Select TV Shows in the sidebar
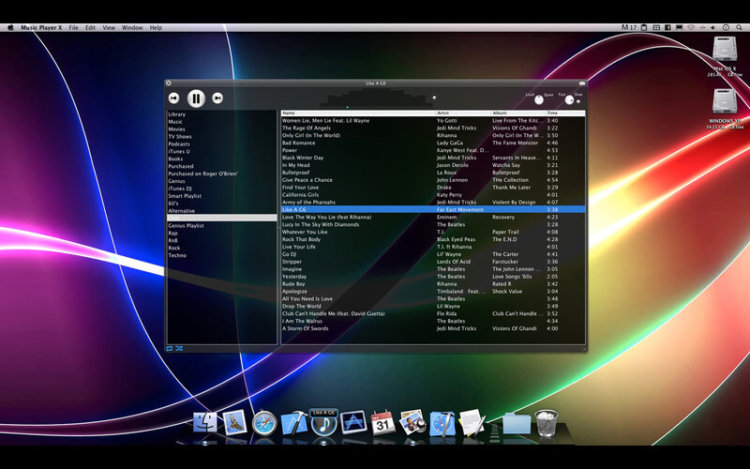 [179, 137]
